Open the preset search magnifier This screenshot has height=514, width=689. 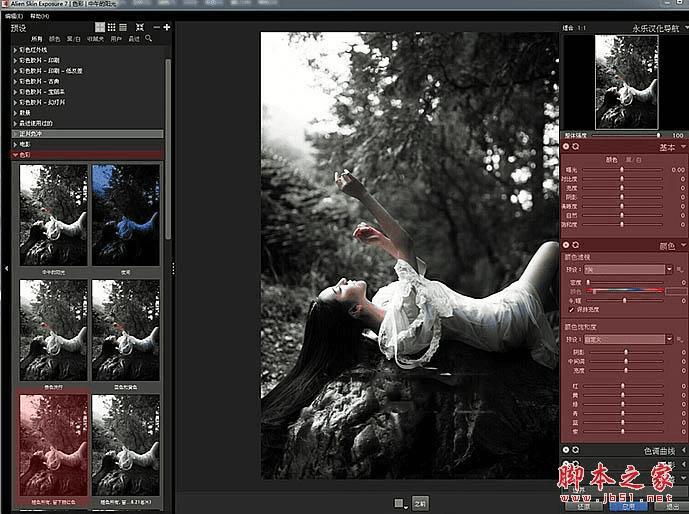coord(149,38)
